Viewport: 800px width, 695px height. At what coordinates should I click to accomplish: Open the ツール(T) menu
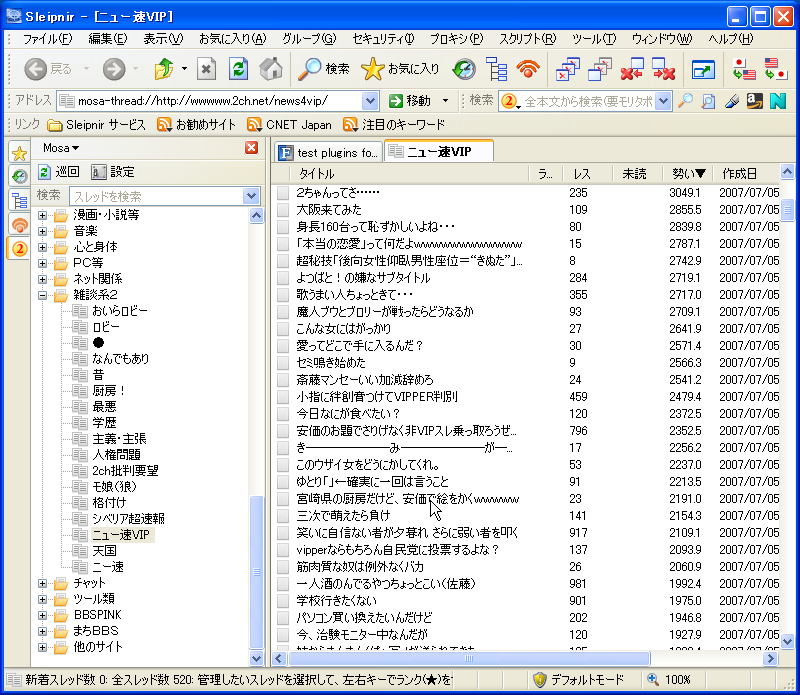click(594, 39)
